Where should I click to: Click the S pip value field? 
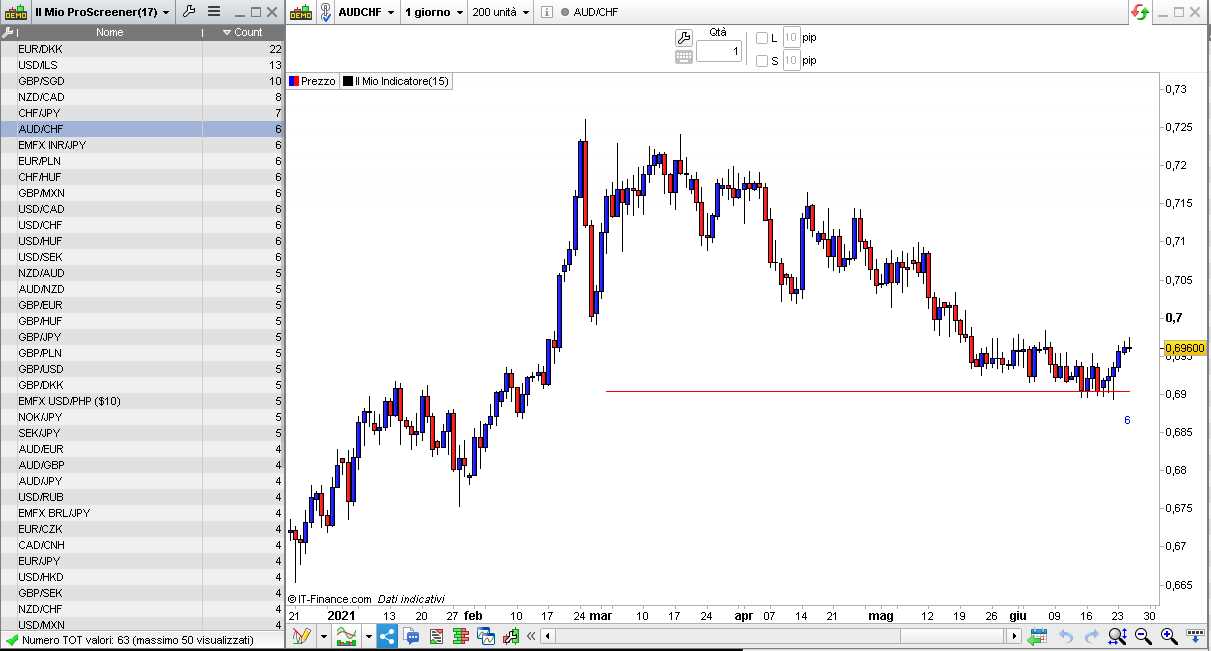(790, 61)
